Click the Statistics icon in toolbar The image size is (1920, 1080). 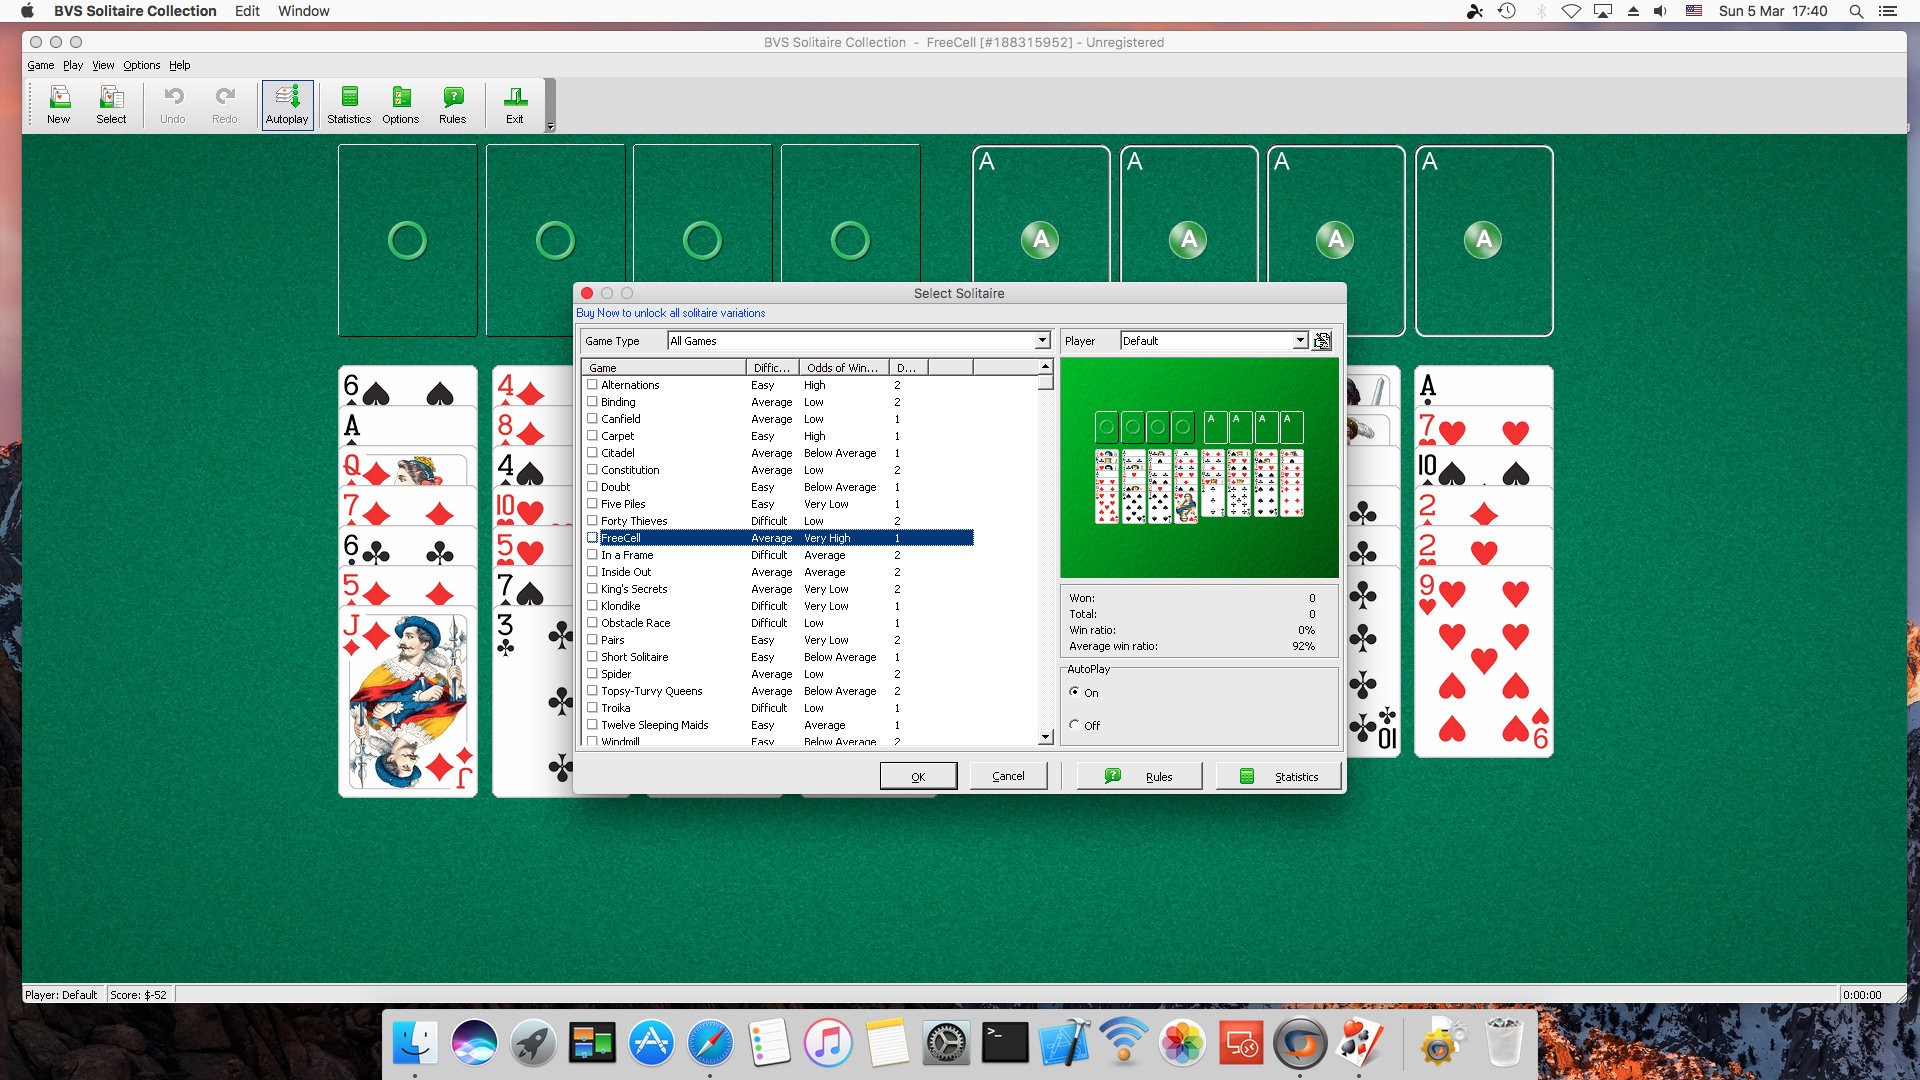point(347,103)
